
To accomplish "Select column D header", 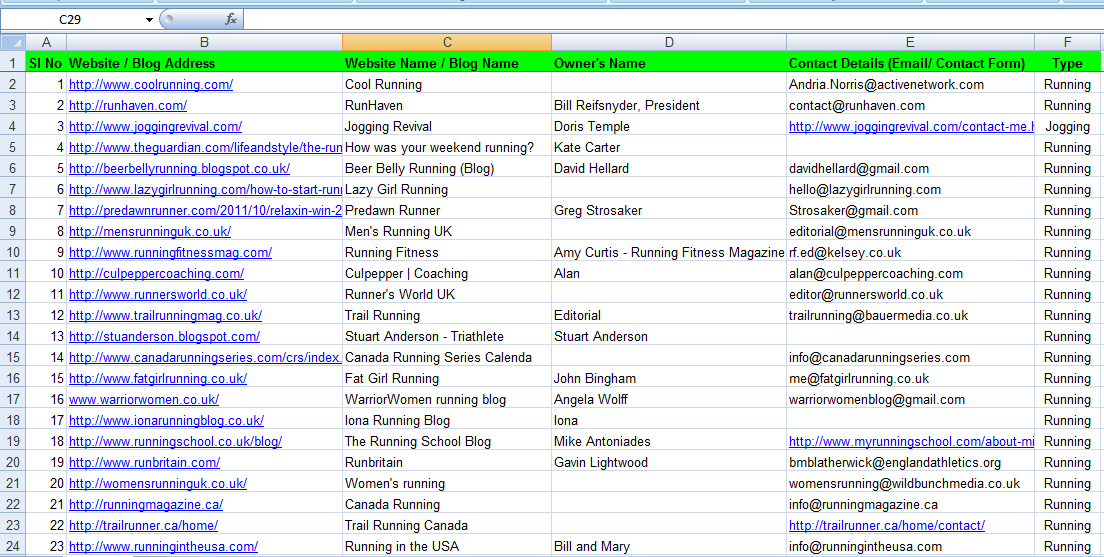I will click(669, 42).
